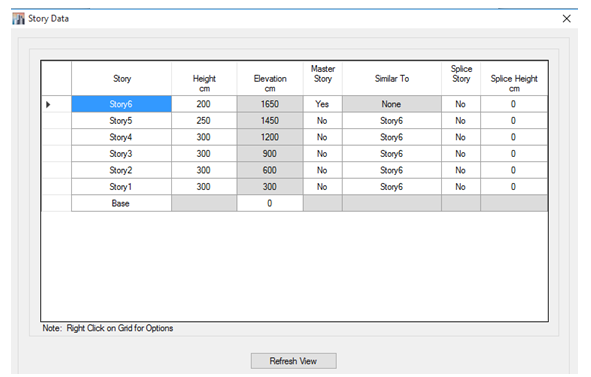Edit Story1 height cell

pyautogui.click(x=204, y=187)
